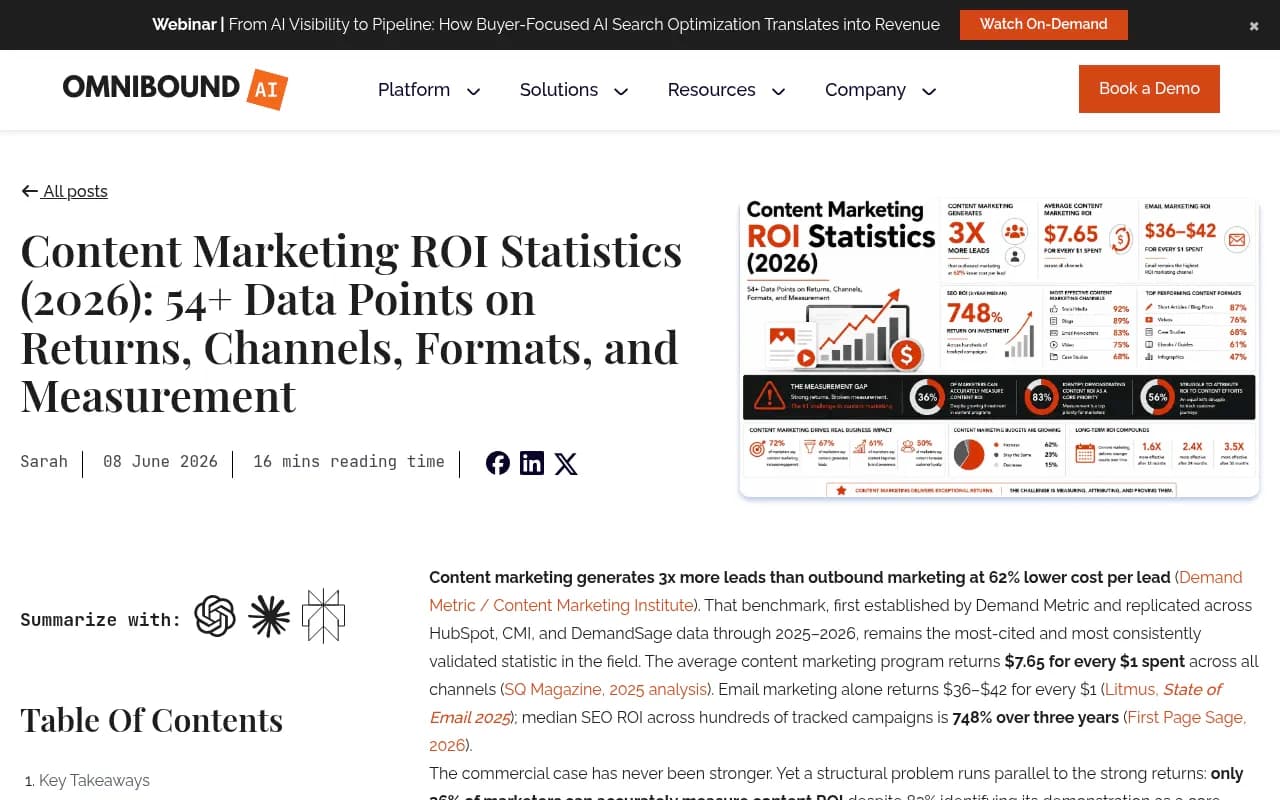1280x800 pixels.
Task: Open the ROI Statistics infographic thumbnail
Action: [999, 348]
